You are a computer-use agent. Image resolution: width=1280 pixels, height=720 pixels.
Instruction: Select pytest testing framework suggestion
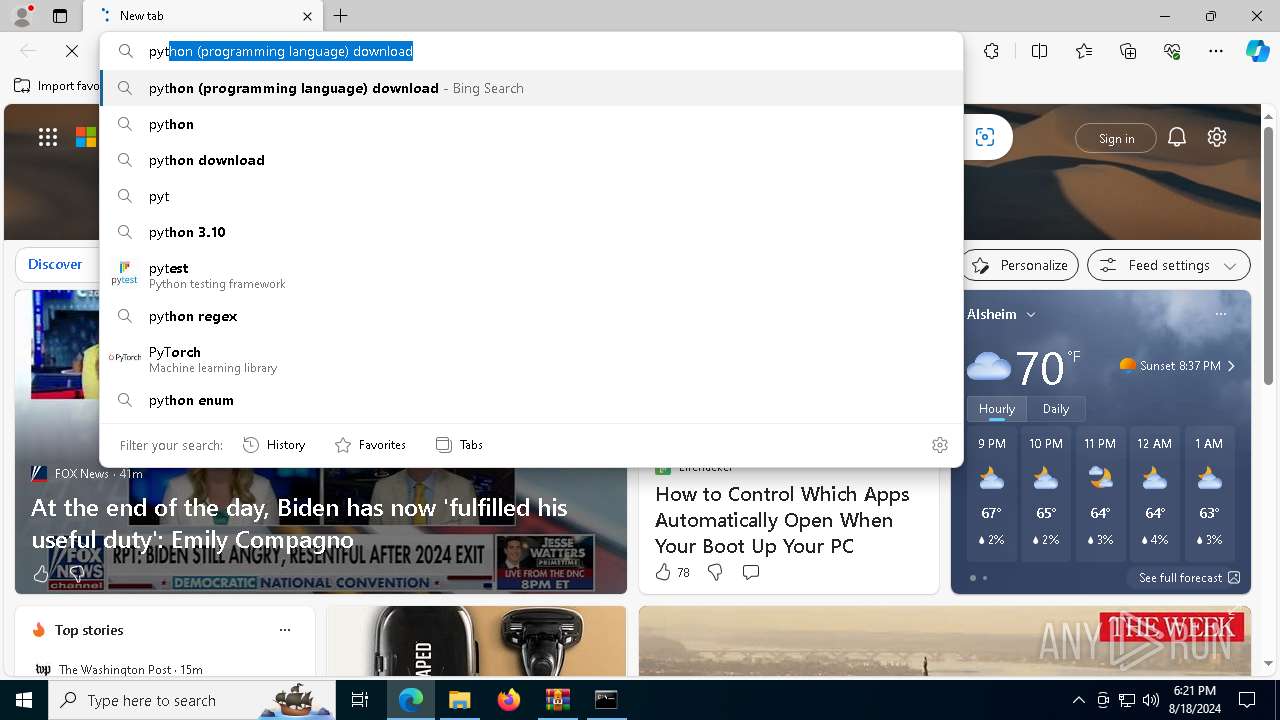(532, 275)
